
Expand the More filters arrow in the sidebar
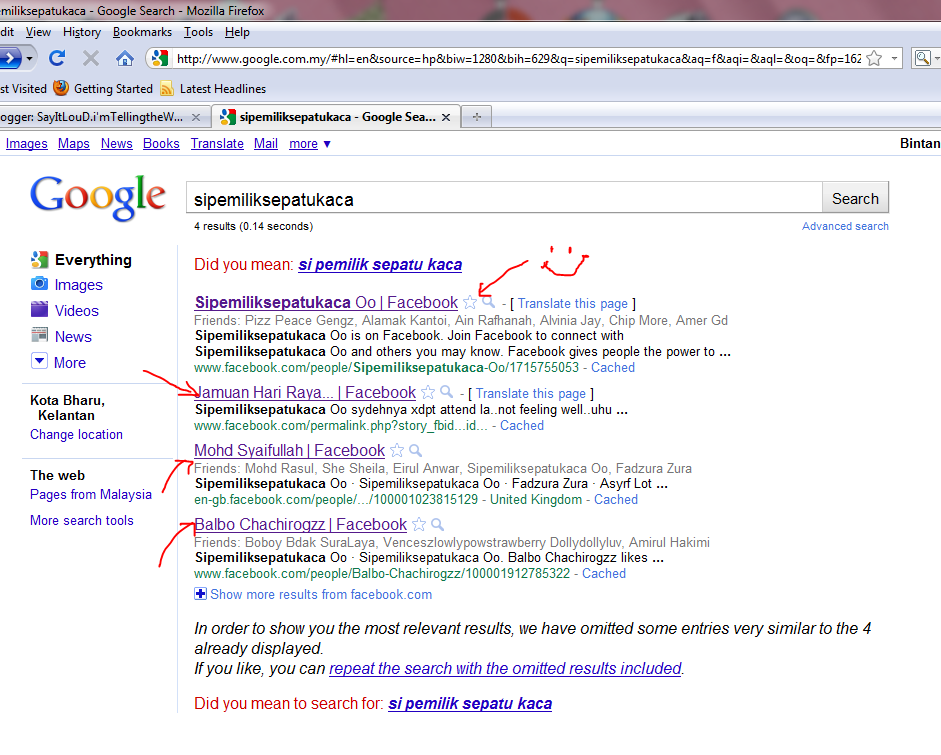39,361
